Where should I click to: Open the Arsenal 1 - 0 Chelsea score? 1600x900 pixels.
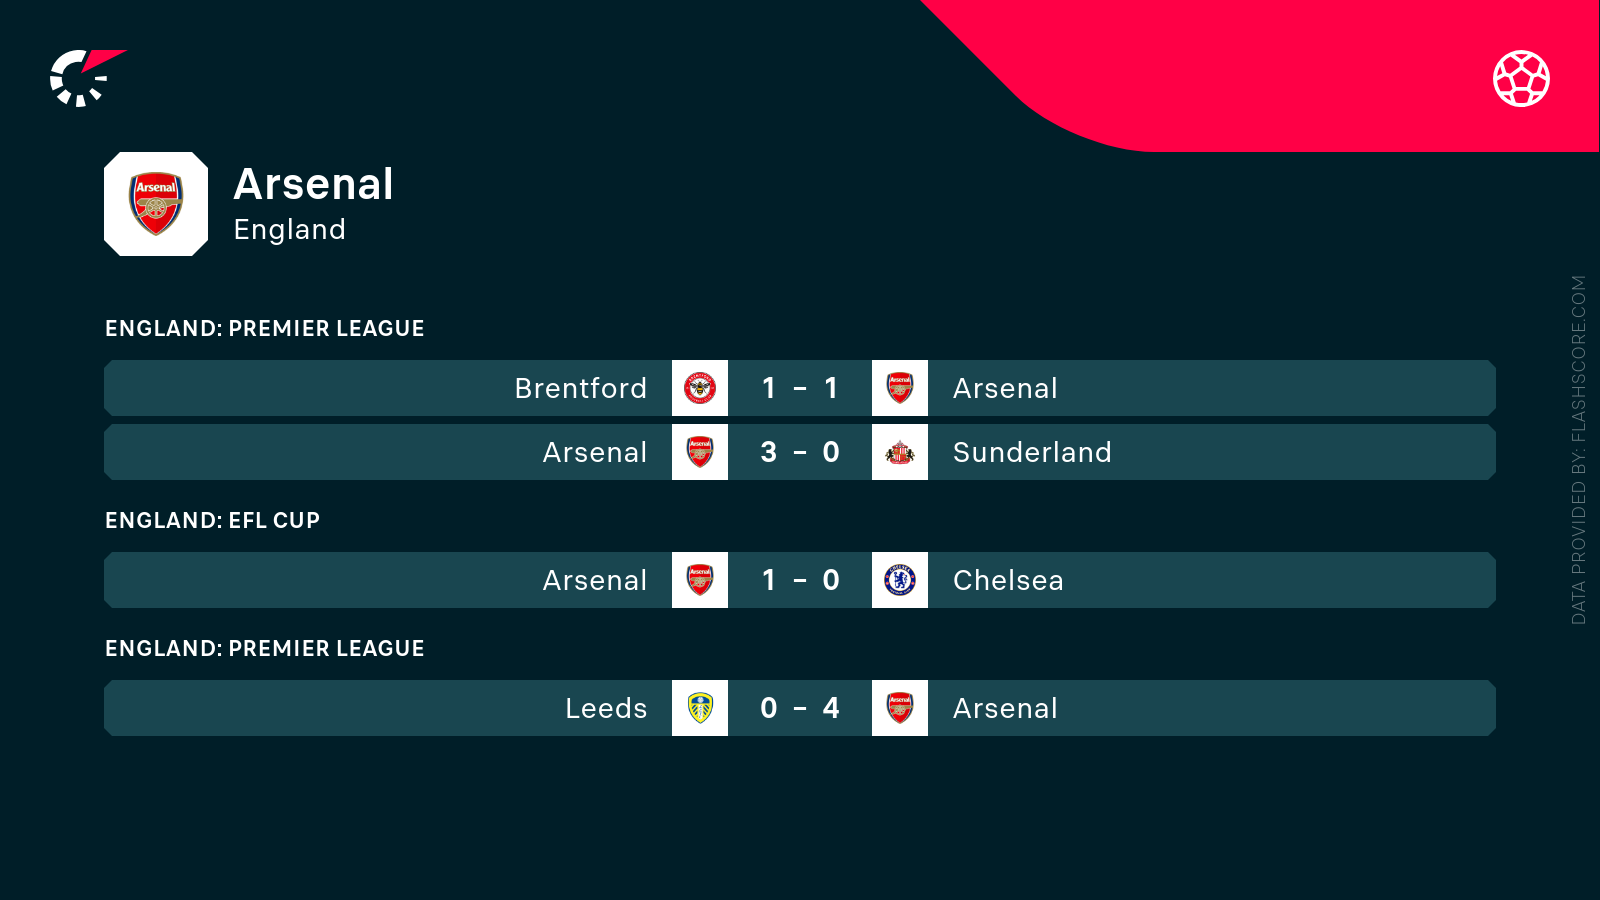coord(800,580)
